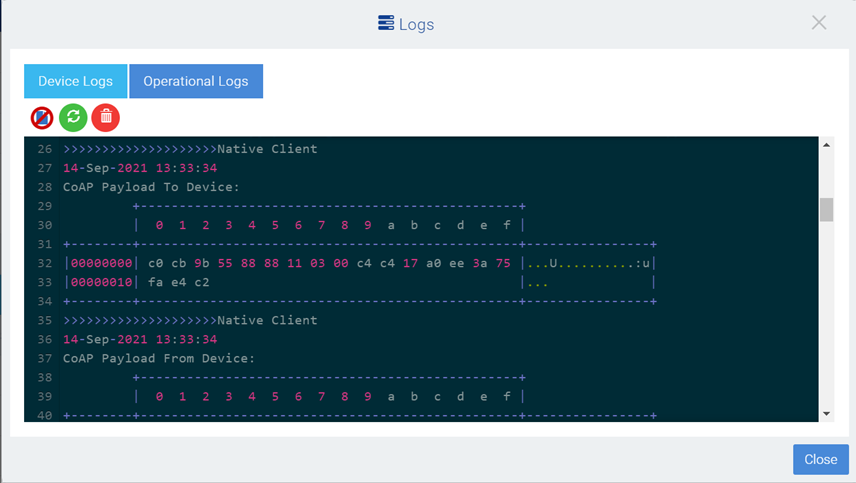Viewport: 856px width, 483px height.
Task: Click the Logs dialog title text
Action: [x=416, y=24]
